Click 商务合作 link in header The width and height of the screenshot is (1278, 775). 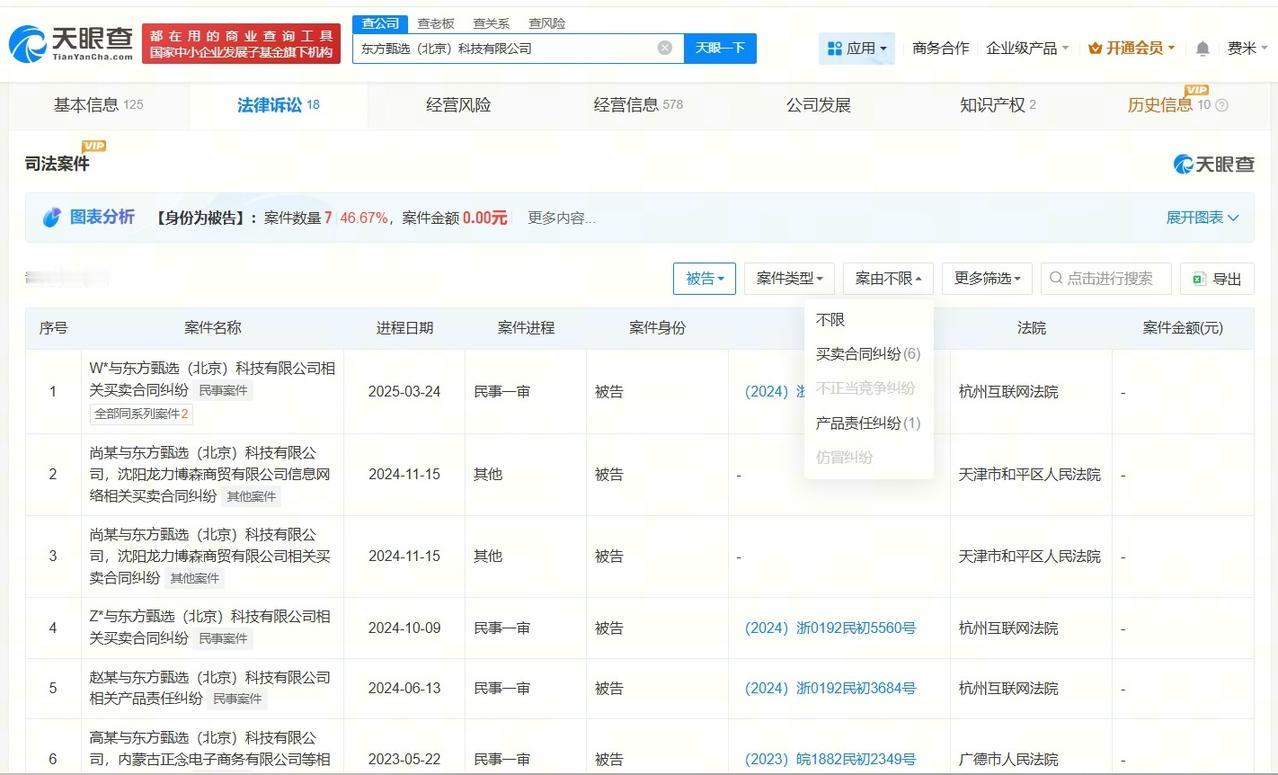tap(940, 48)
